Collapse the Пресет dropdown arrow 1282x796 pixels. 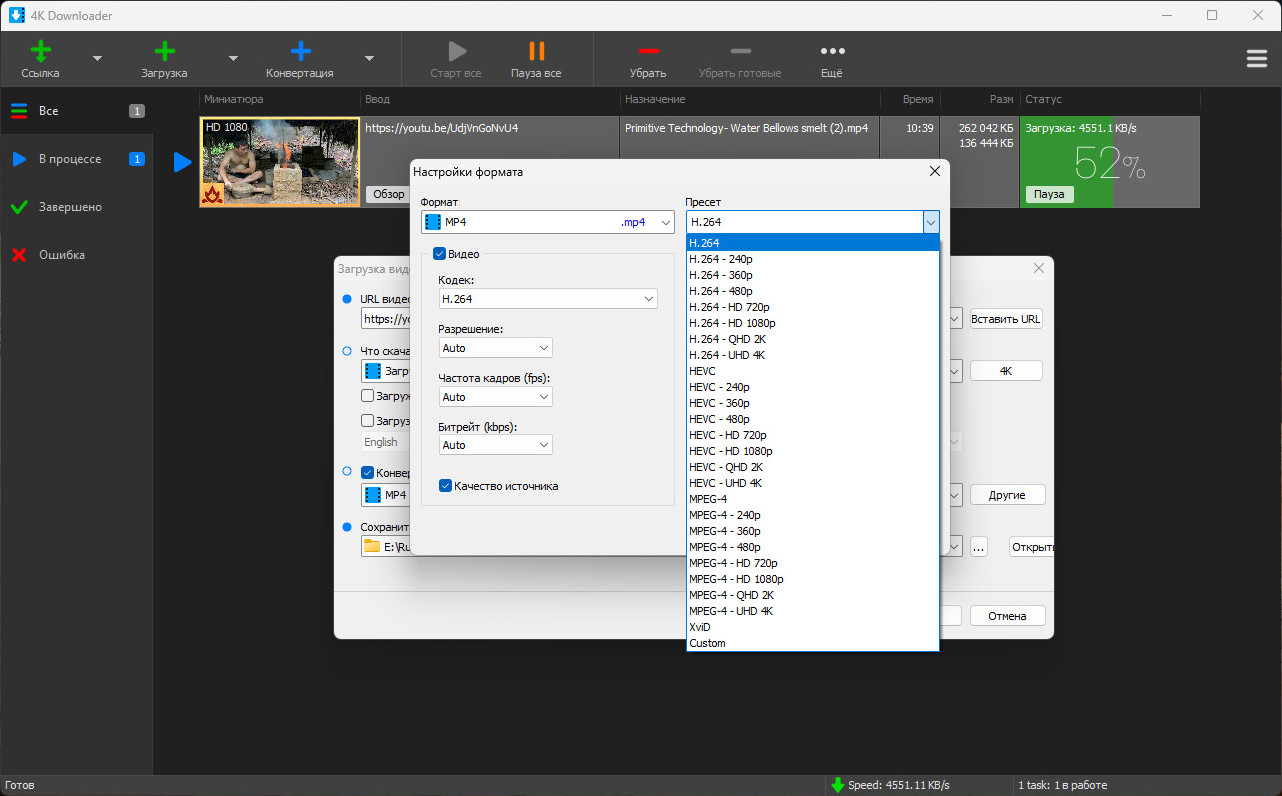[931, 222]
